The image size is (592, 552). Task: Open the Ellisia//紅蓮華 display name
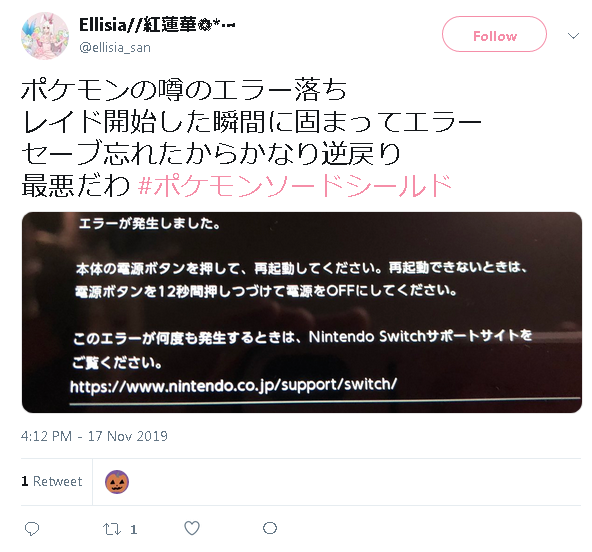pos(157,25)
